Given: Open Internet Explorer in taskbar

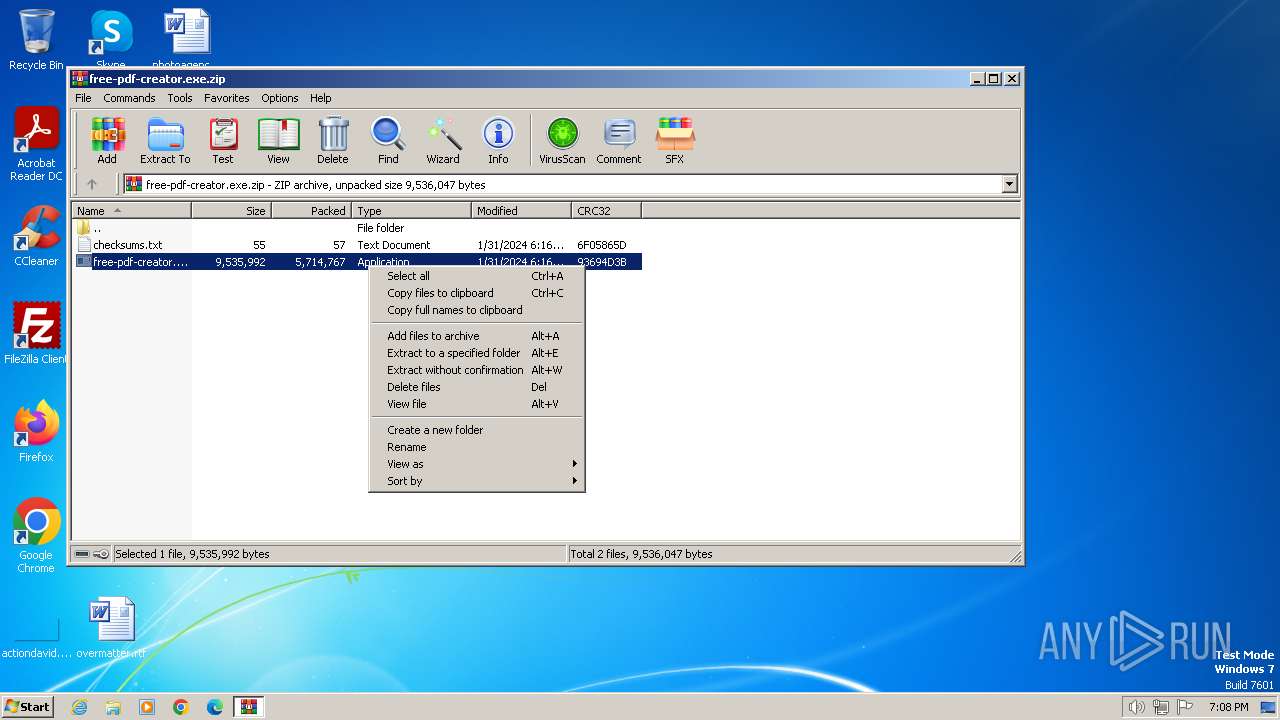Looking at the screenshot, I should click(80, 707).
